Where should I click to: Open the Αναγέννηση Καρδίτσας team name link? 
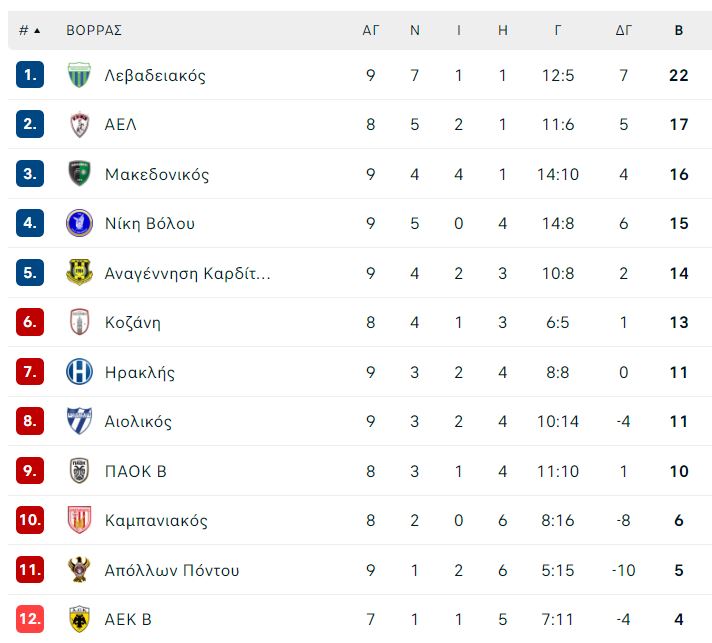click(188, 273)
